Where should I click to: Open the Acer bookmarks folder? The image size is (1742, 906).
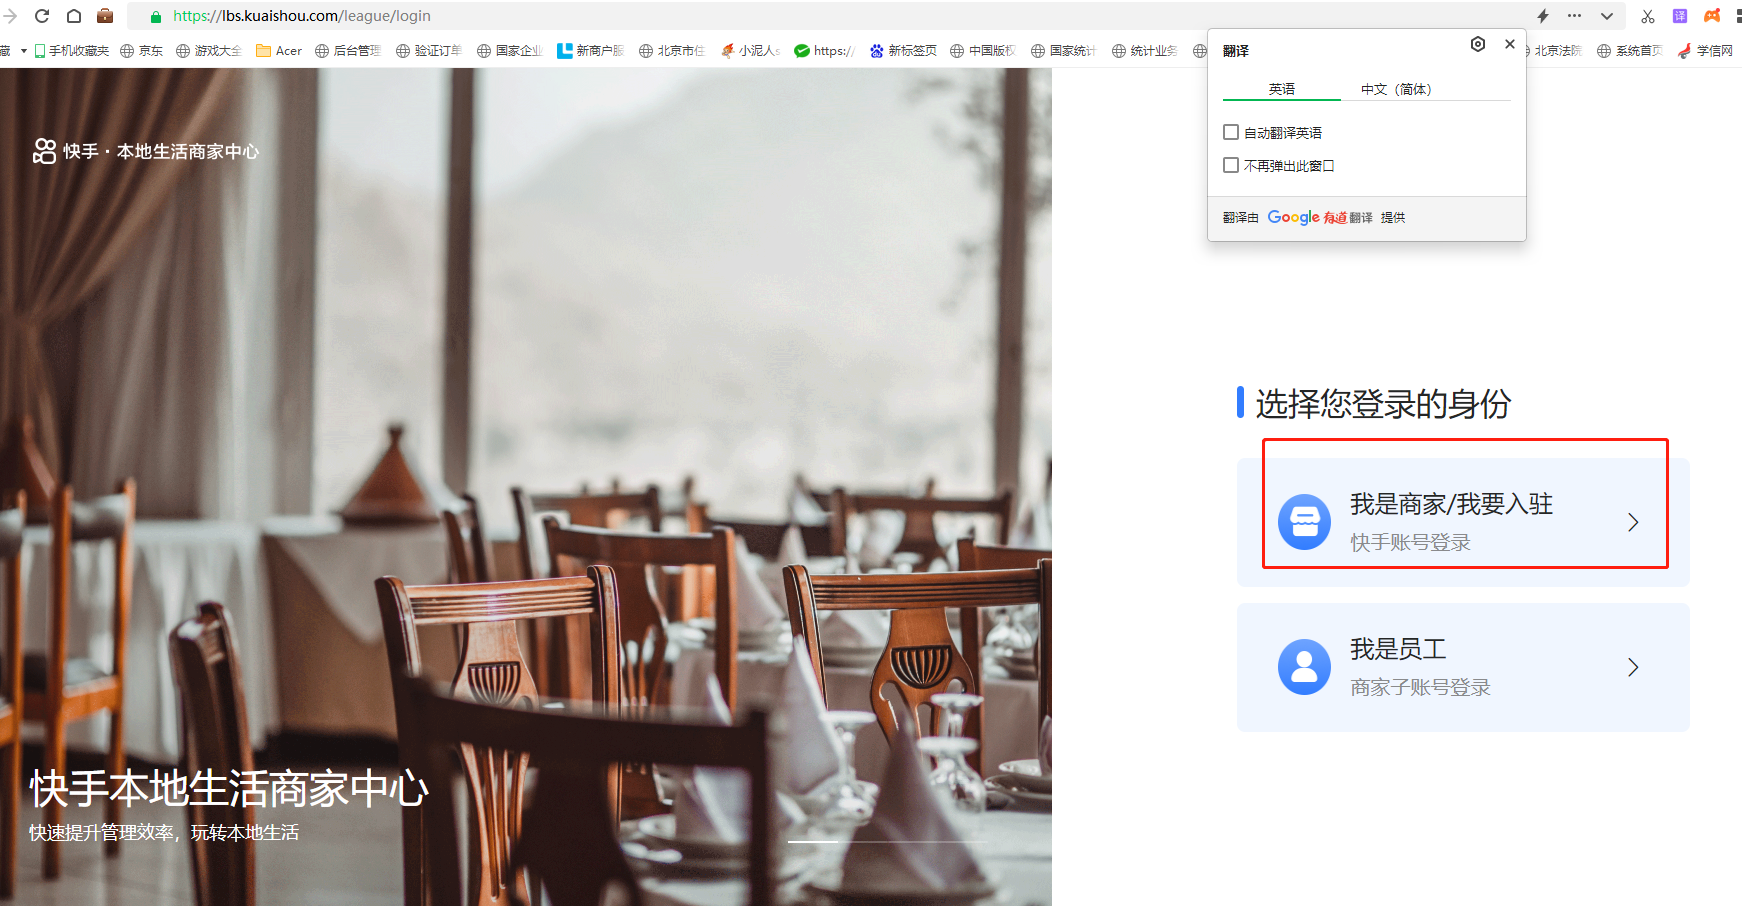point(279,50)
